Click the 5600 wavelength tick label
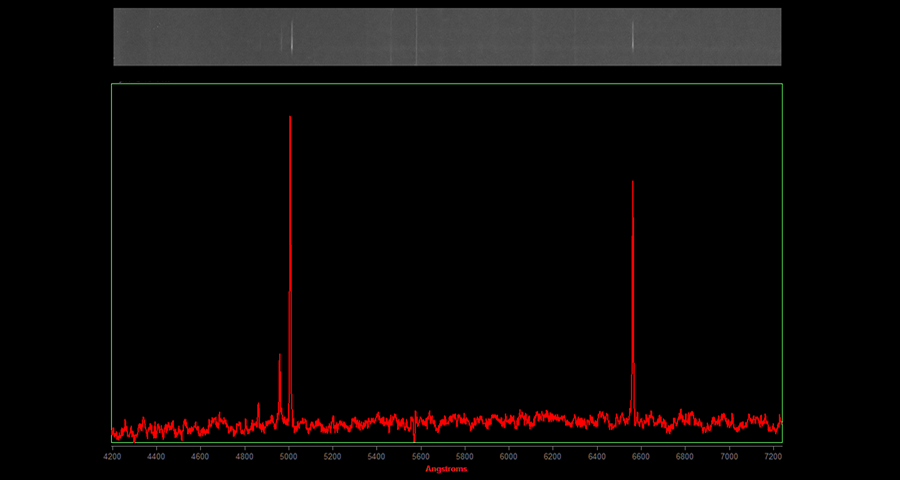The width and height of the screenshot is (900, 480). click(x=420, y=456)
